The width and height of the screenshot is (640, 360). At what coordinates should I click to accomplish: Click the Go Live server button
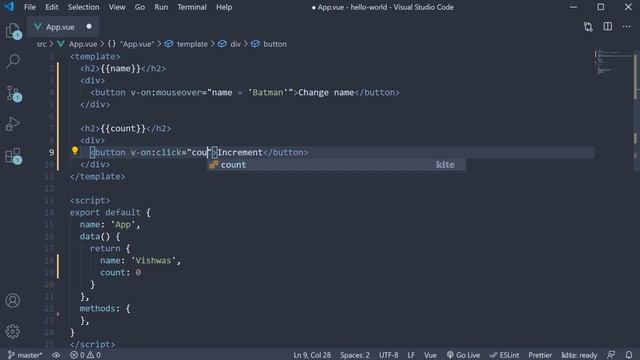(463, 355)
